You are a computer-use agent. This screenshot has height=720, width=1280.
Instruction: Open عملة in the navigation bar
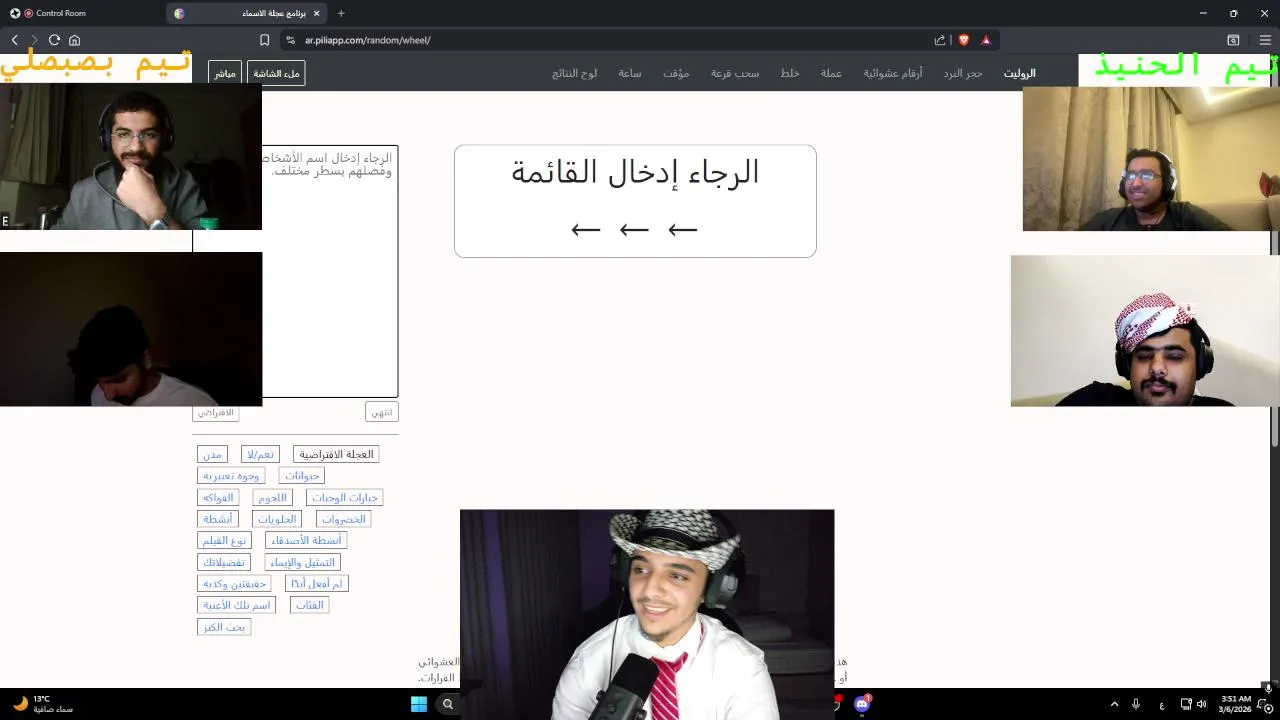tap(831, 73)
